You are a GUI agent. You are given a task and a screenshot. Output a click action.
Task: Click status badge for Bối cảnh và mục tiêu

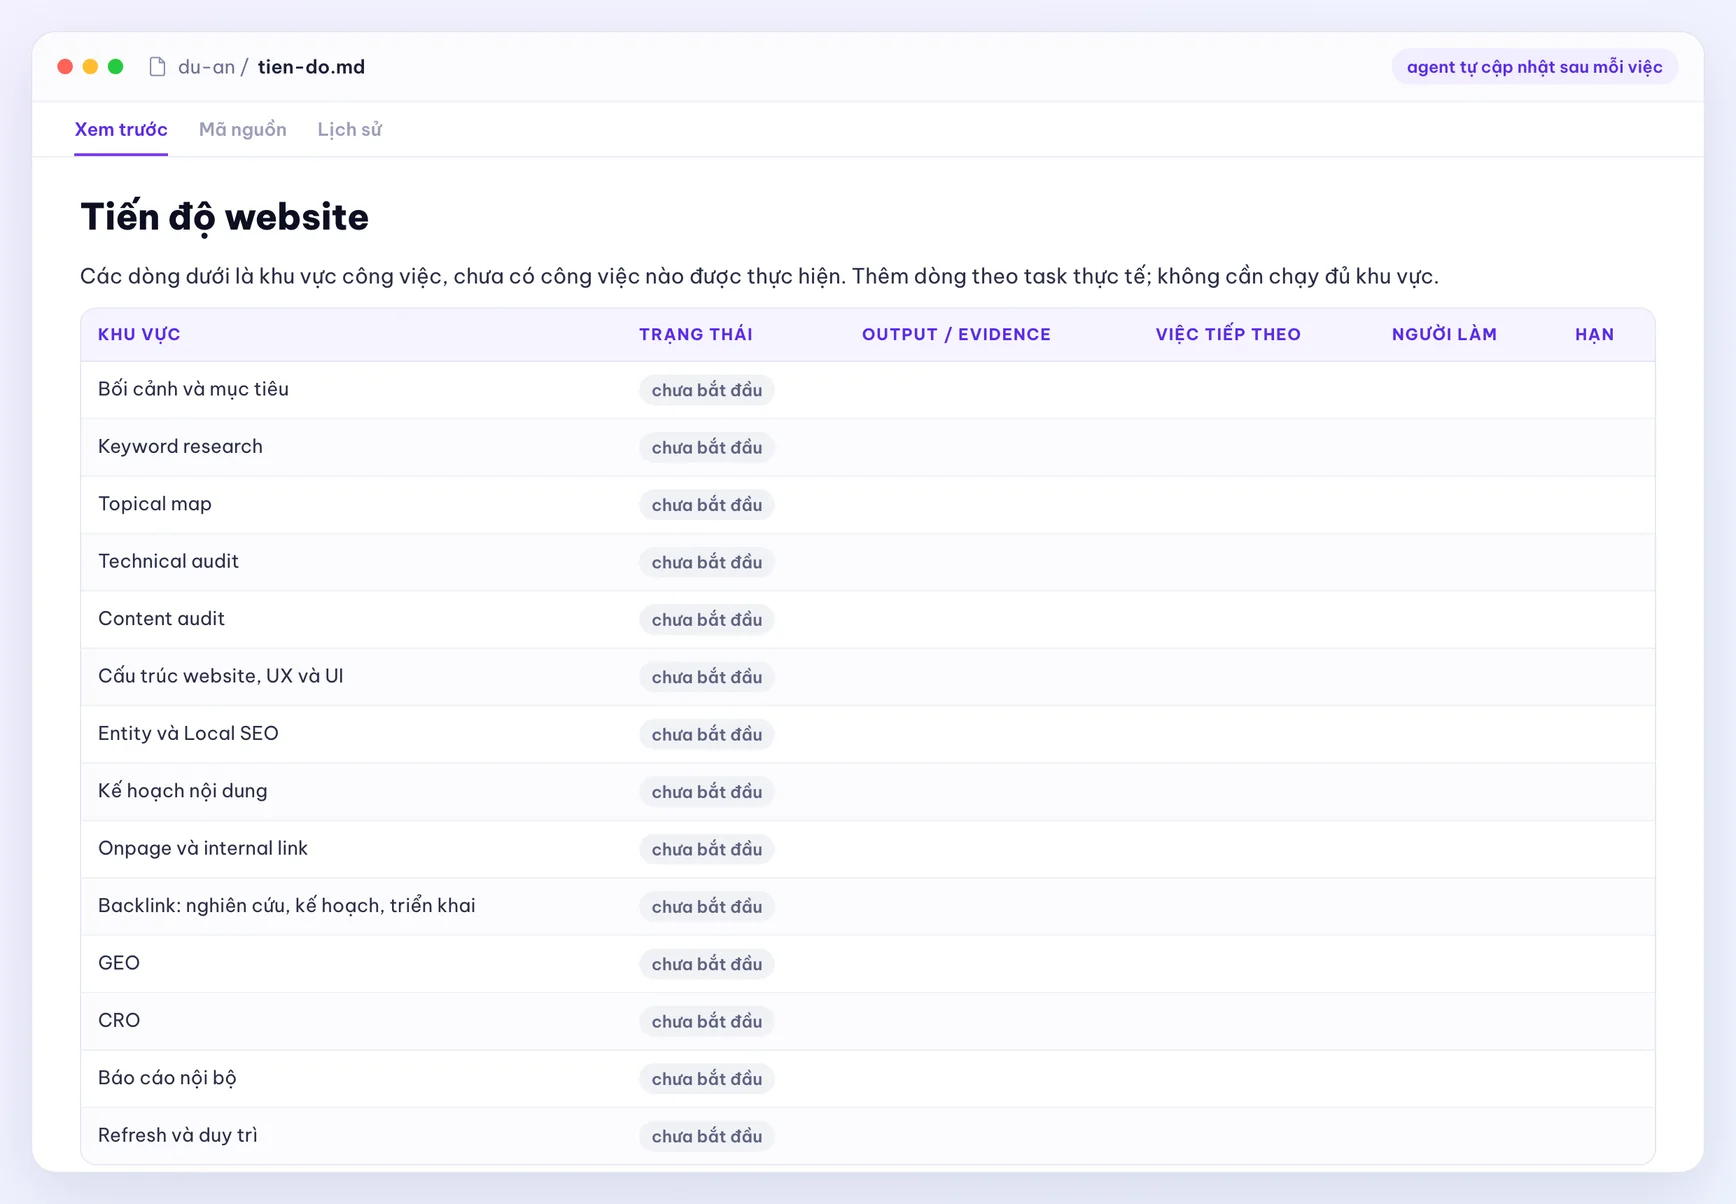click(707, 391)
